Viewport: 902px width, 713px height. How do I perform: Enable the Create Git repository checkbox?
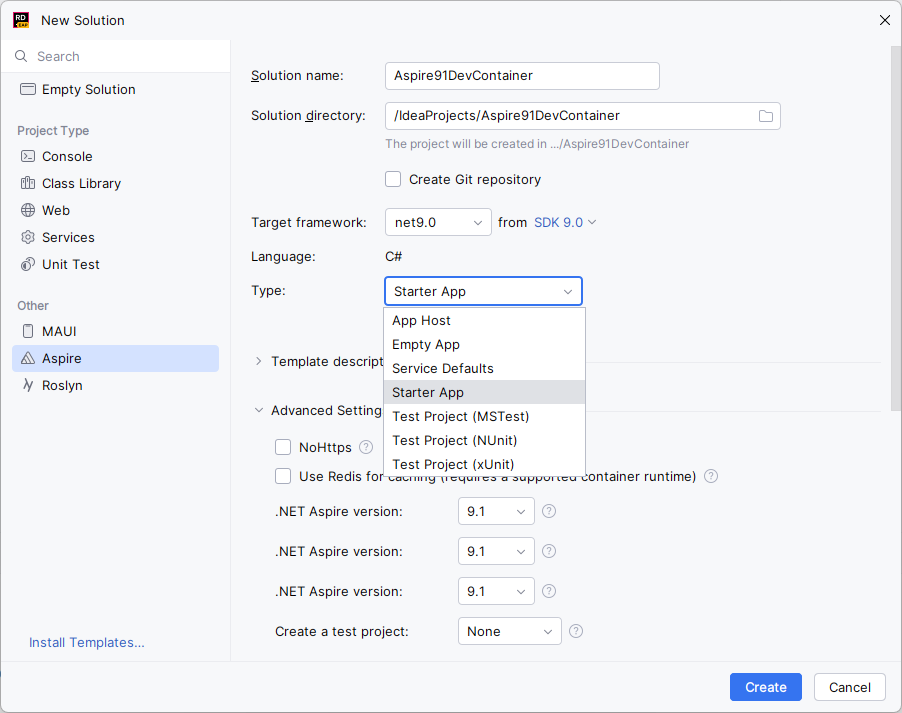[394, 180]
